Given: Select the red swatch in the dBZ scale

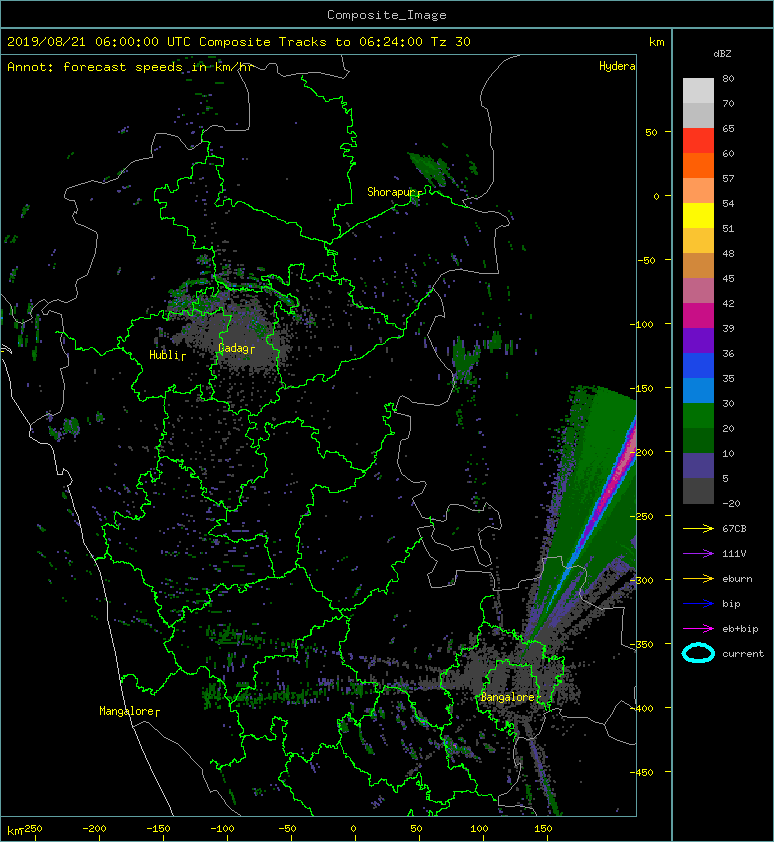Looking at the screenshot, I should tap(698, 141).
